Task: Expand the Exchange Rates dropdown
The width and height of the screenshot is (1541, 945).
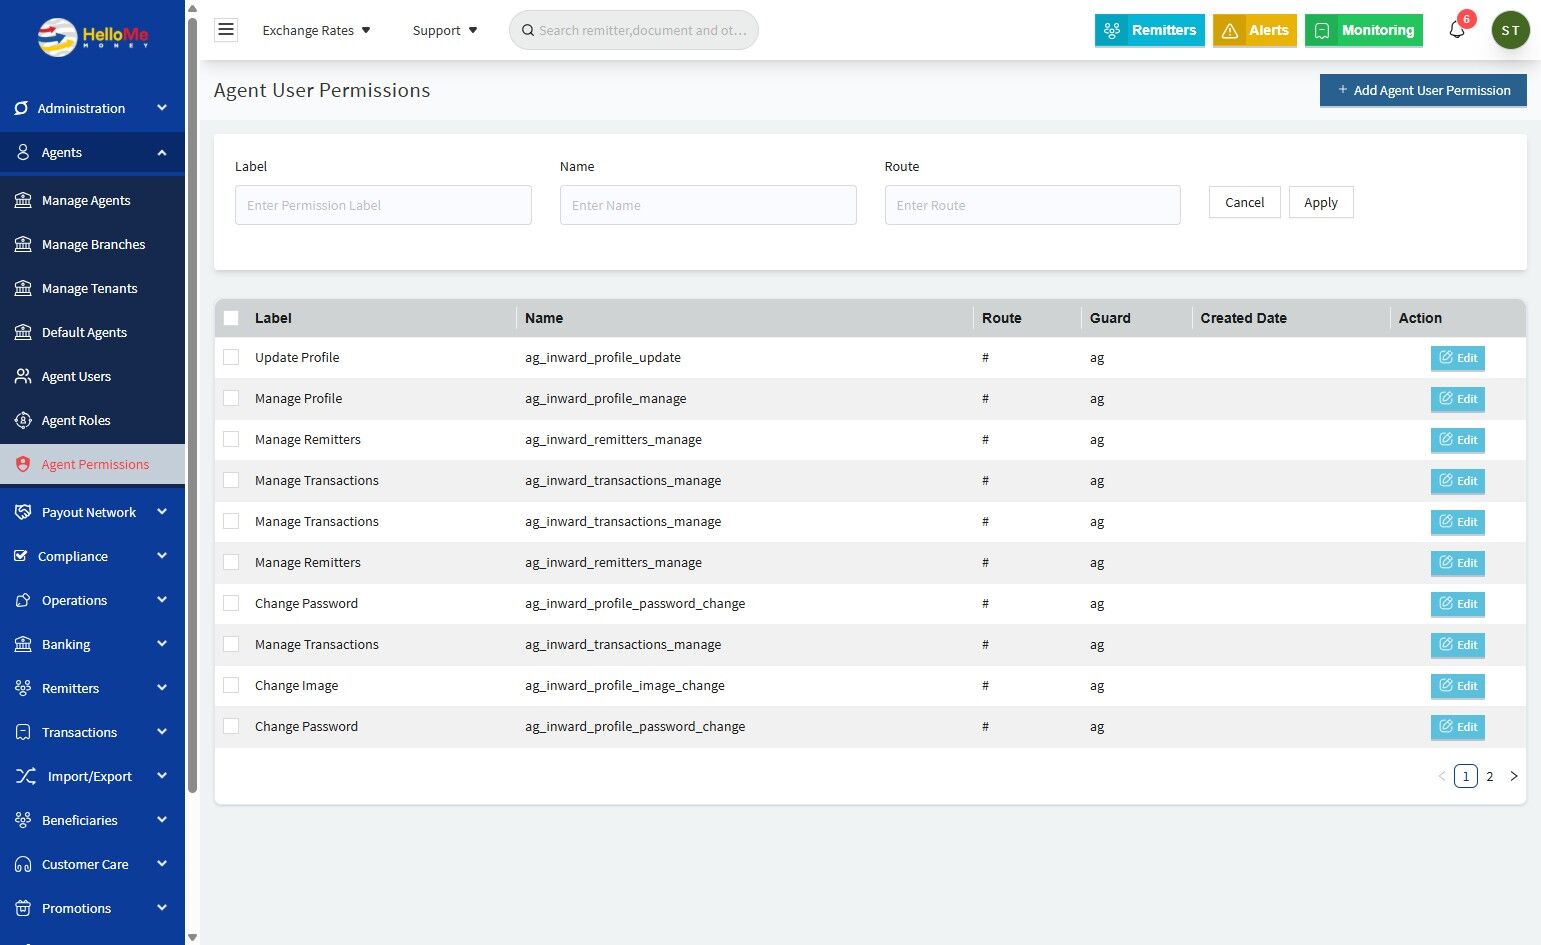Action: (316, 30)
